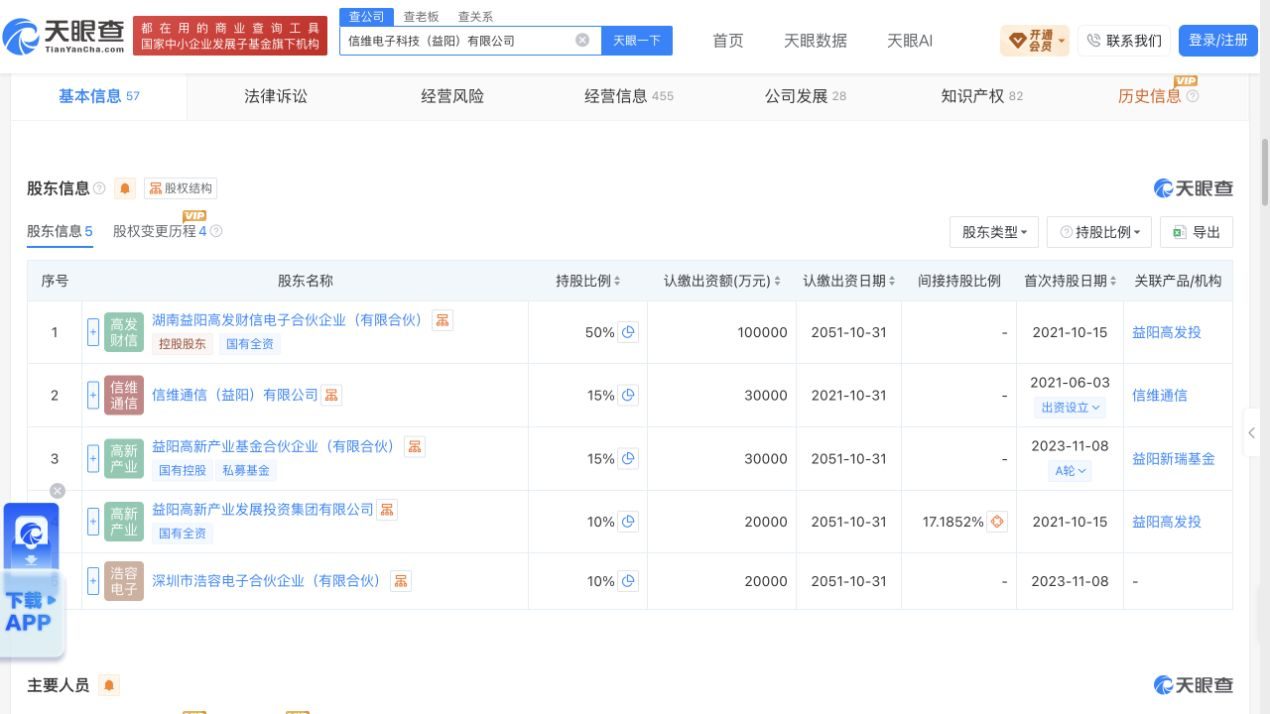Close the floating 下载APP banner
1270x714 pixels.
click(57, 491)
